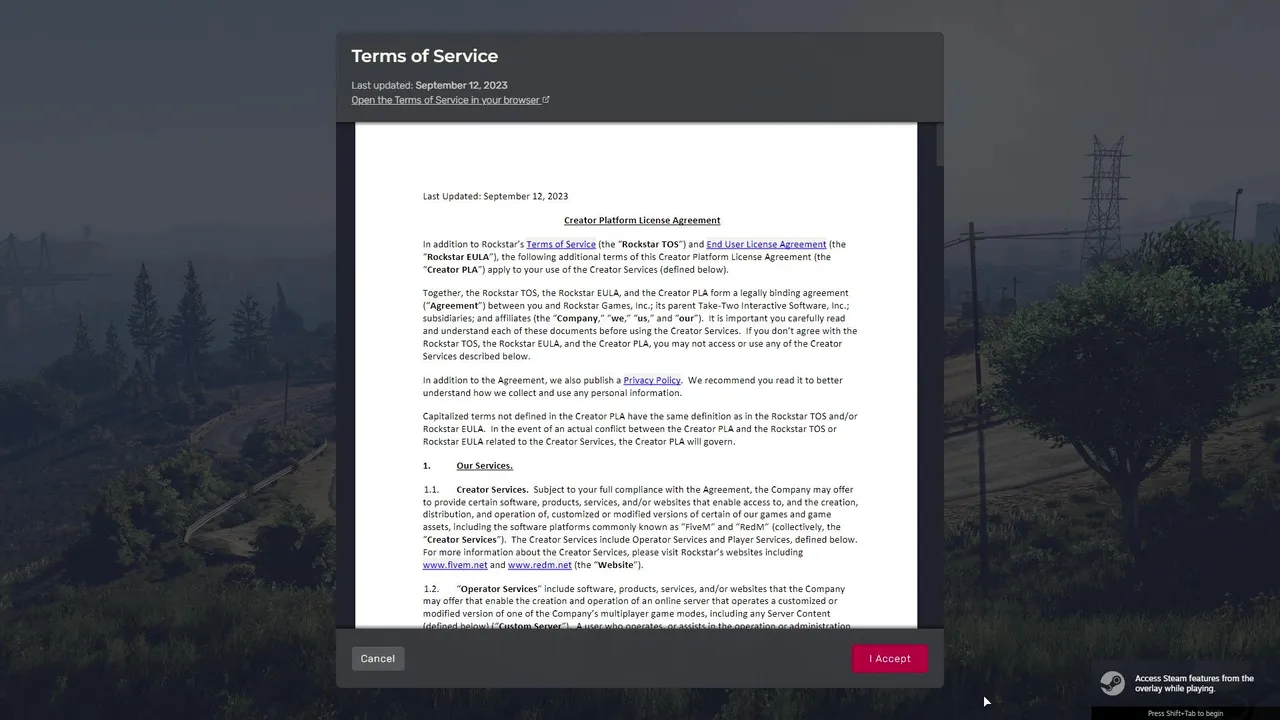Cancel the Terms of Service dialog
The height and width of the screenshot is (720, 1280).
pos(378,658)
